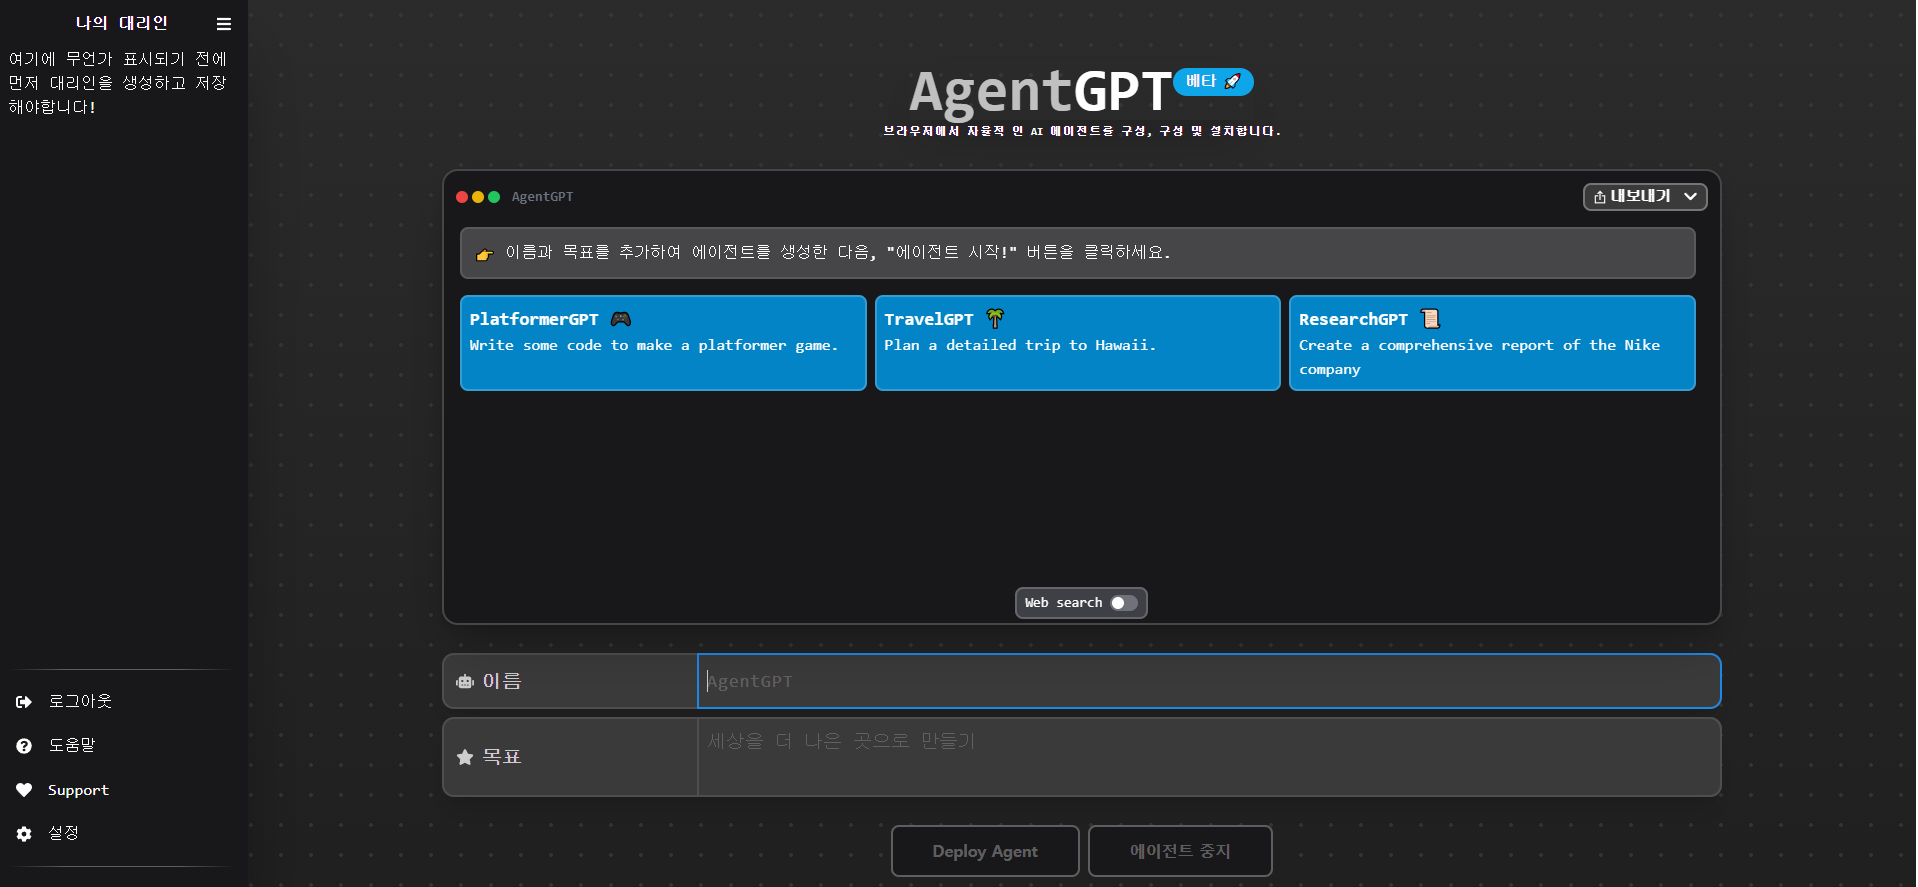Click the 에이전트 중지 button
This screenshot has height=887, width=1918.
[x=1180, y=851]
